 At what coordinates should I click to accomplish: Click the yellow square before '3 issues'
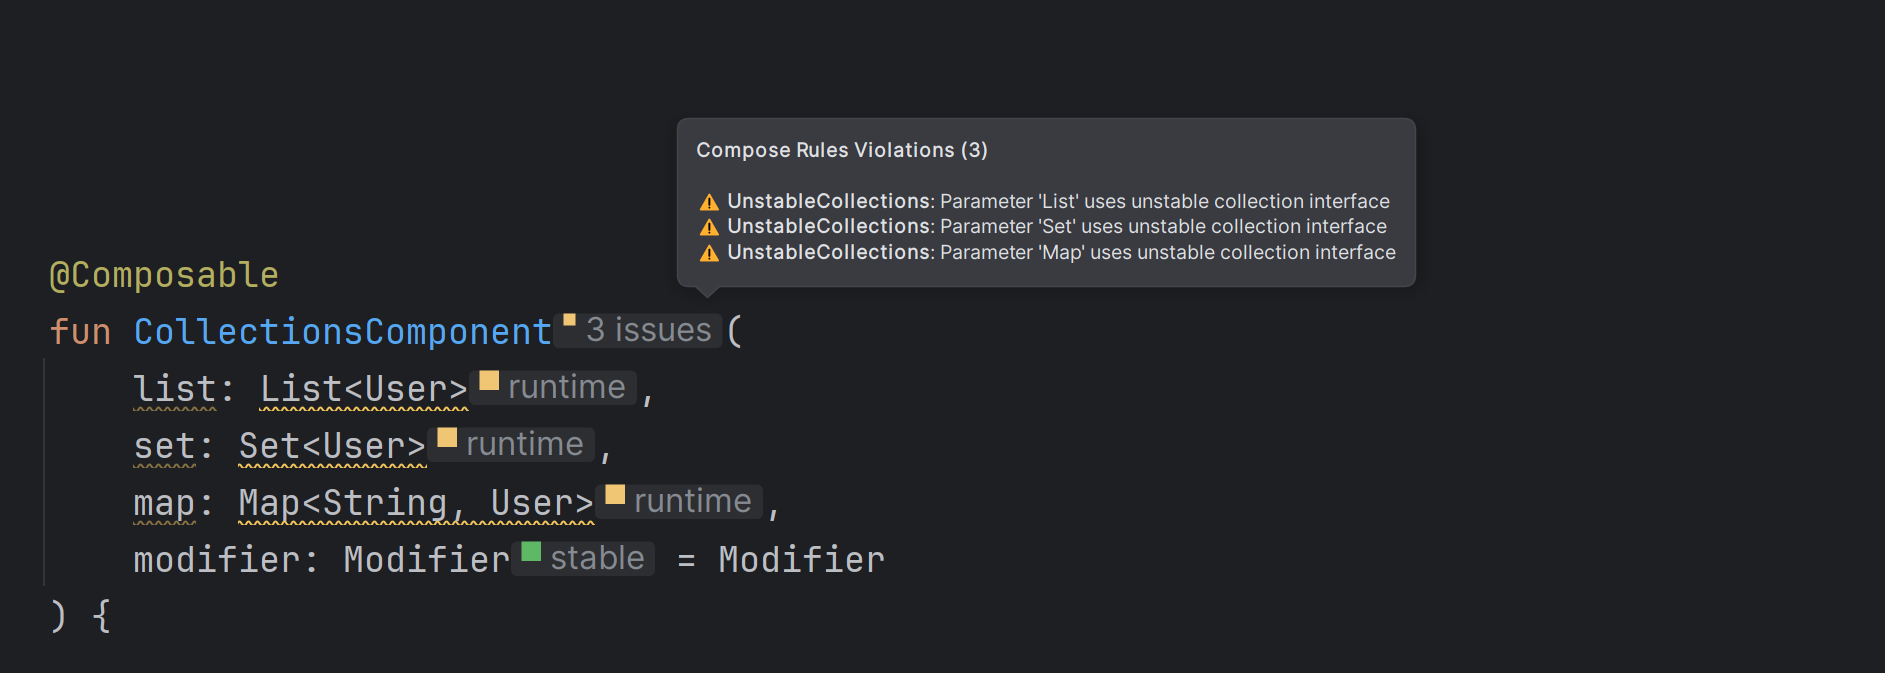point(569,321)
